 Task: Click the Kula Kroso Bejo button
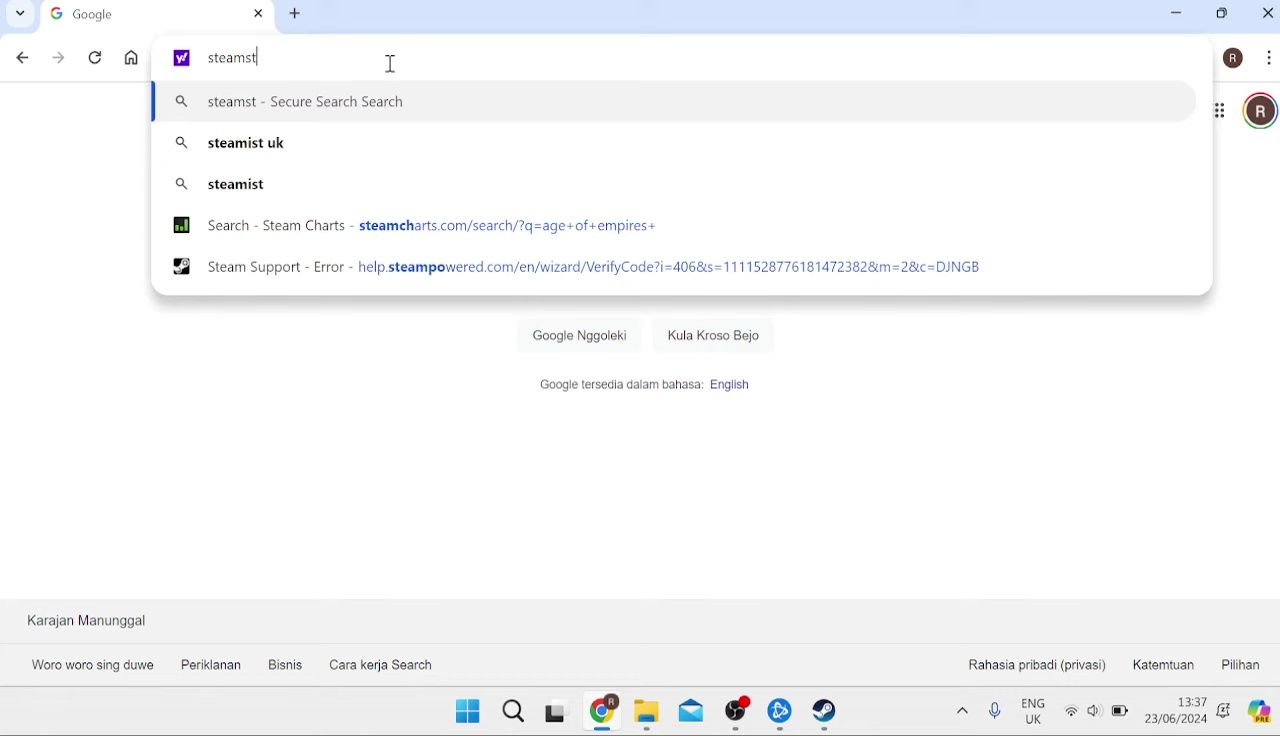713,335
